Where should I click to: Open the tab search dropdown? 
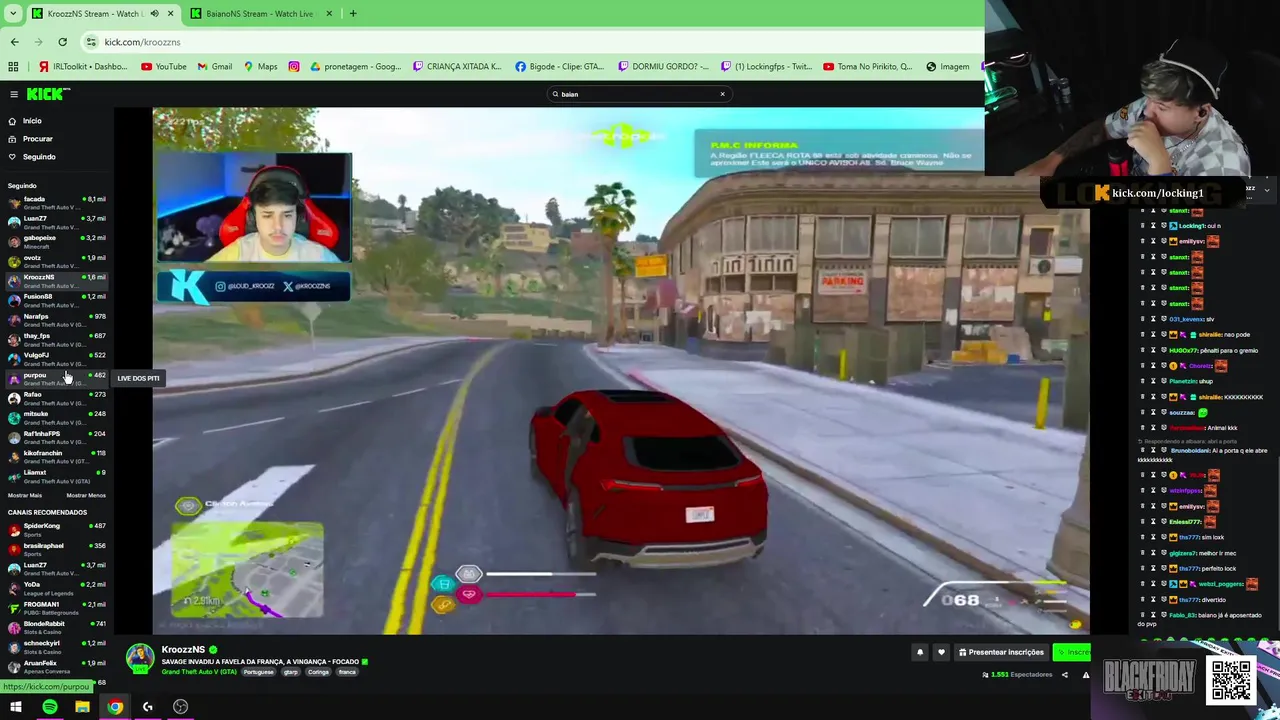(x=13, y=13)
